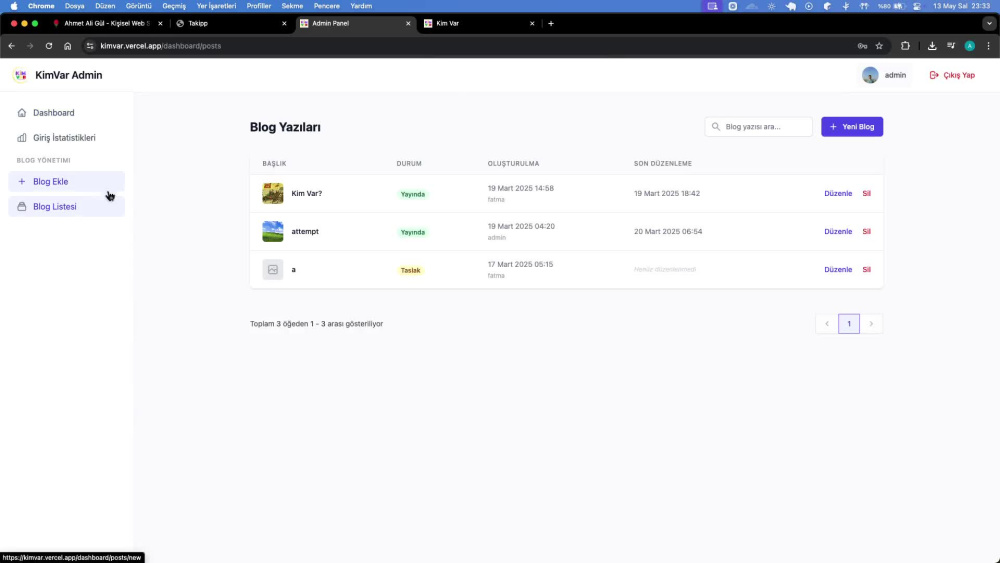Viewport: 1000px width, 563px height.
Task: Click the Taslak status badge
Action: click(x=410, y=270)
